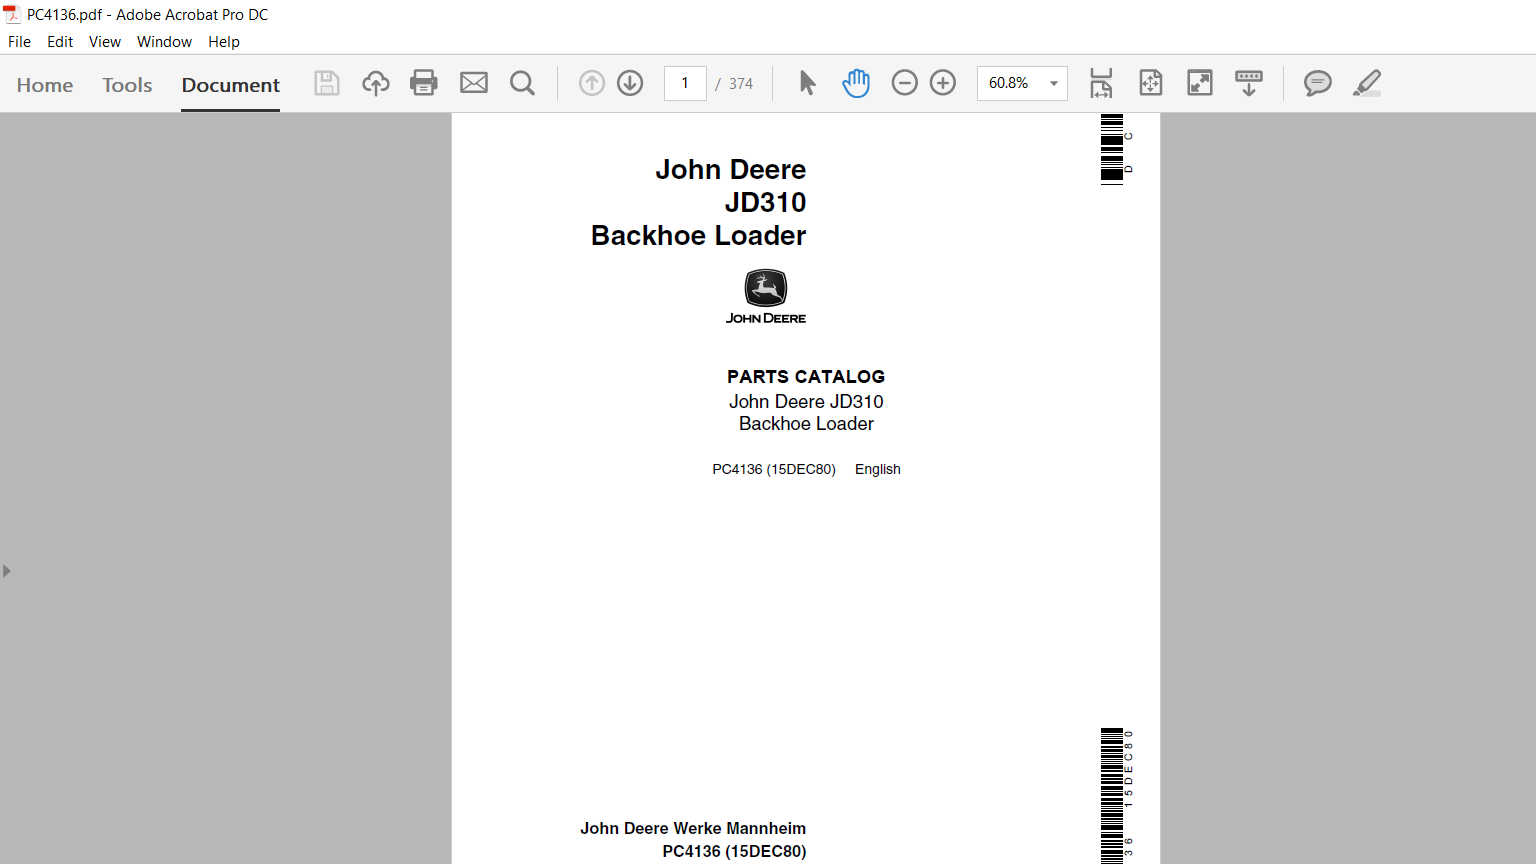Expand the left navigation pane arrow

[6, 571]
